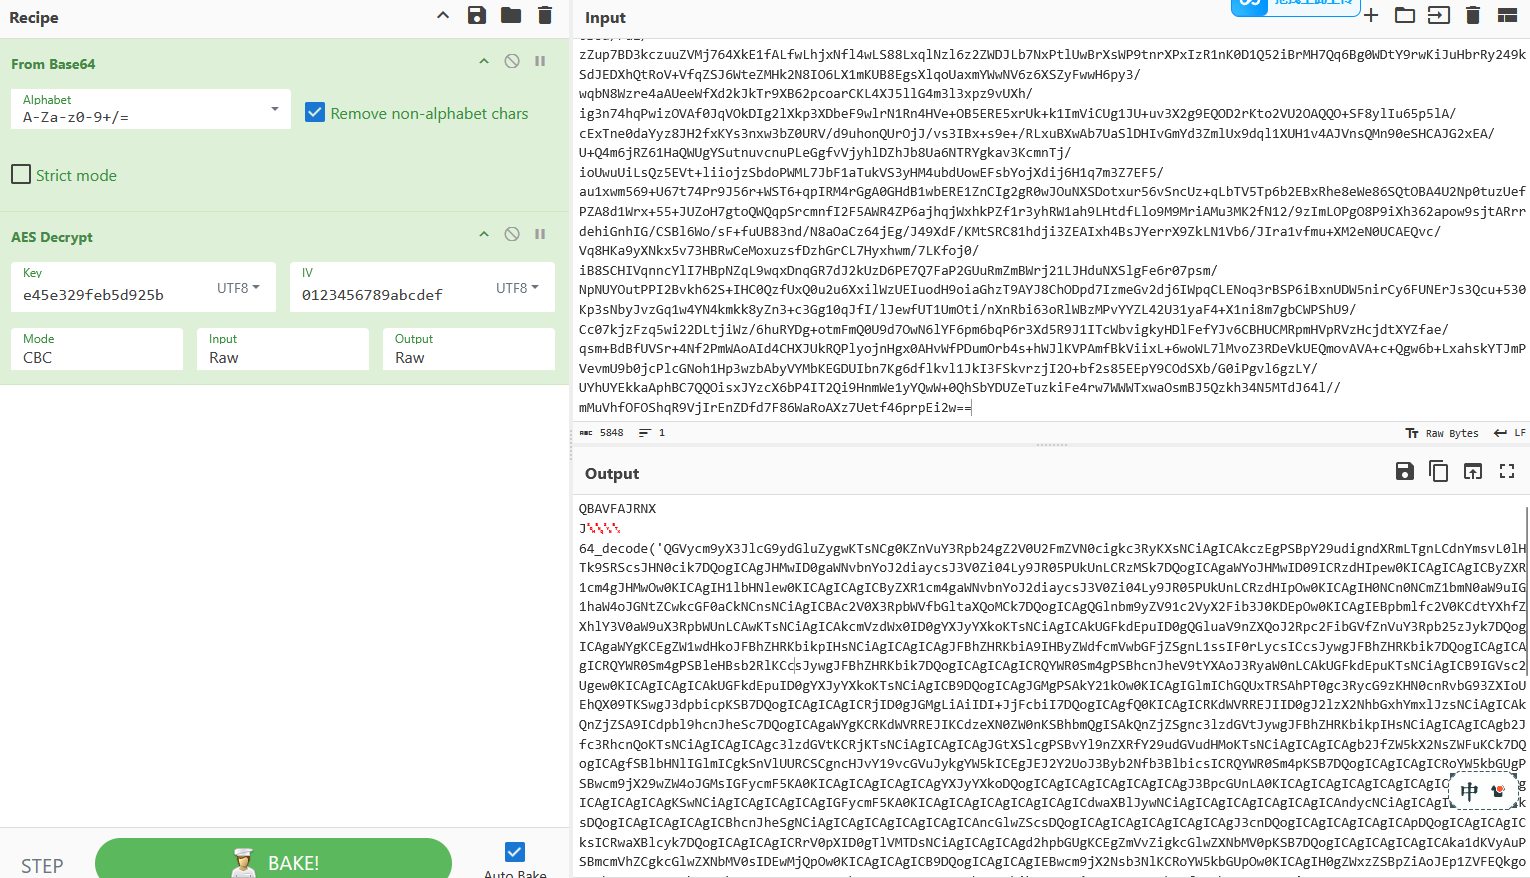The width and height of the screenshot is (1530, 878).
Task: Copy raw output to clipboard
Action: [1439, 471]
